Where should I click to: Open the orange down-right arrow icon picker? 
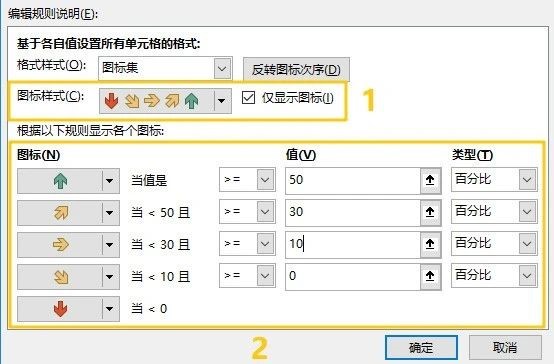68,277
